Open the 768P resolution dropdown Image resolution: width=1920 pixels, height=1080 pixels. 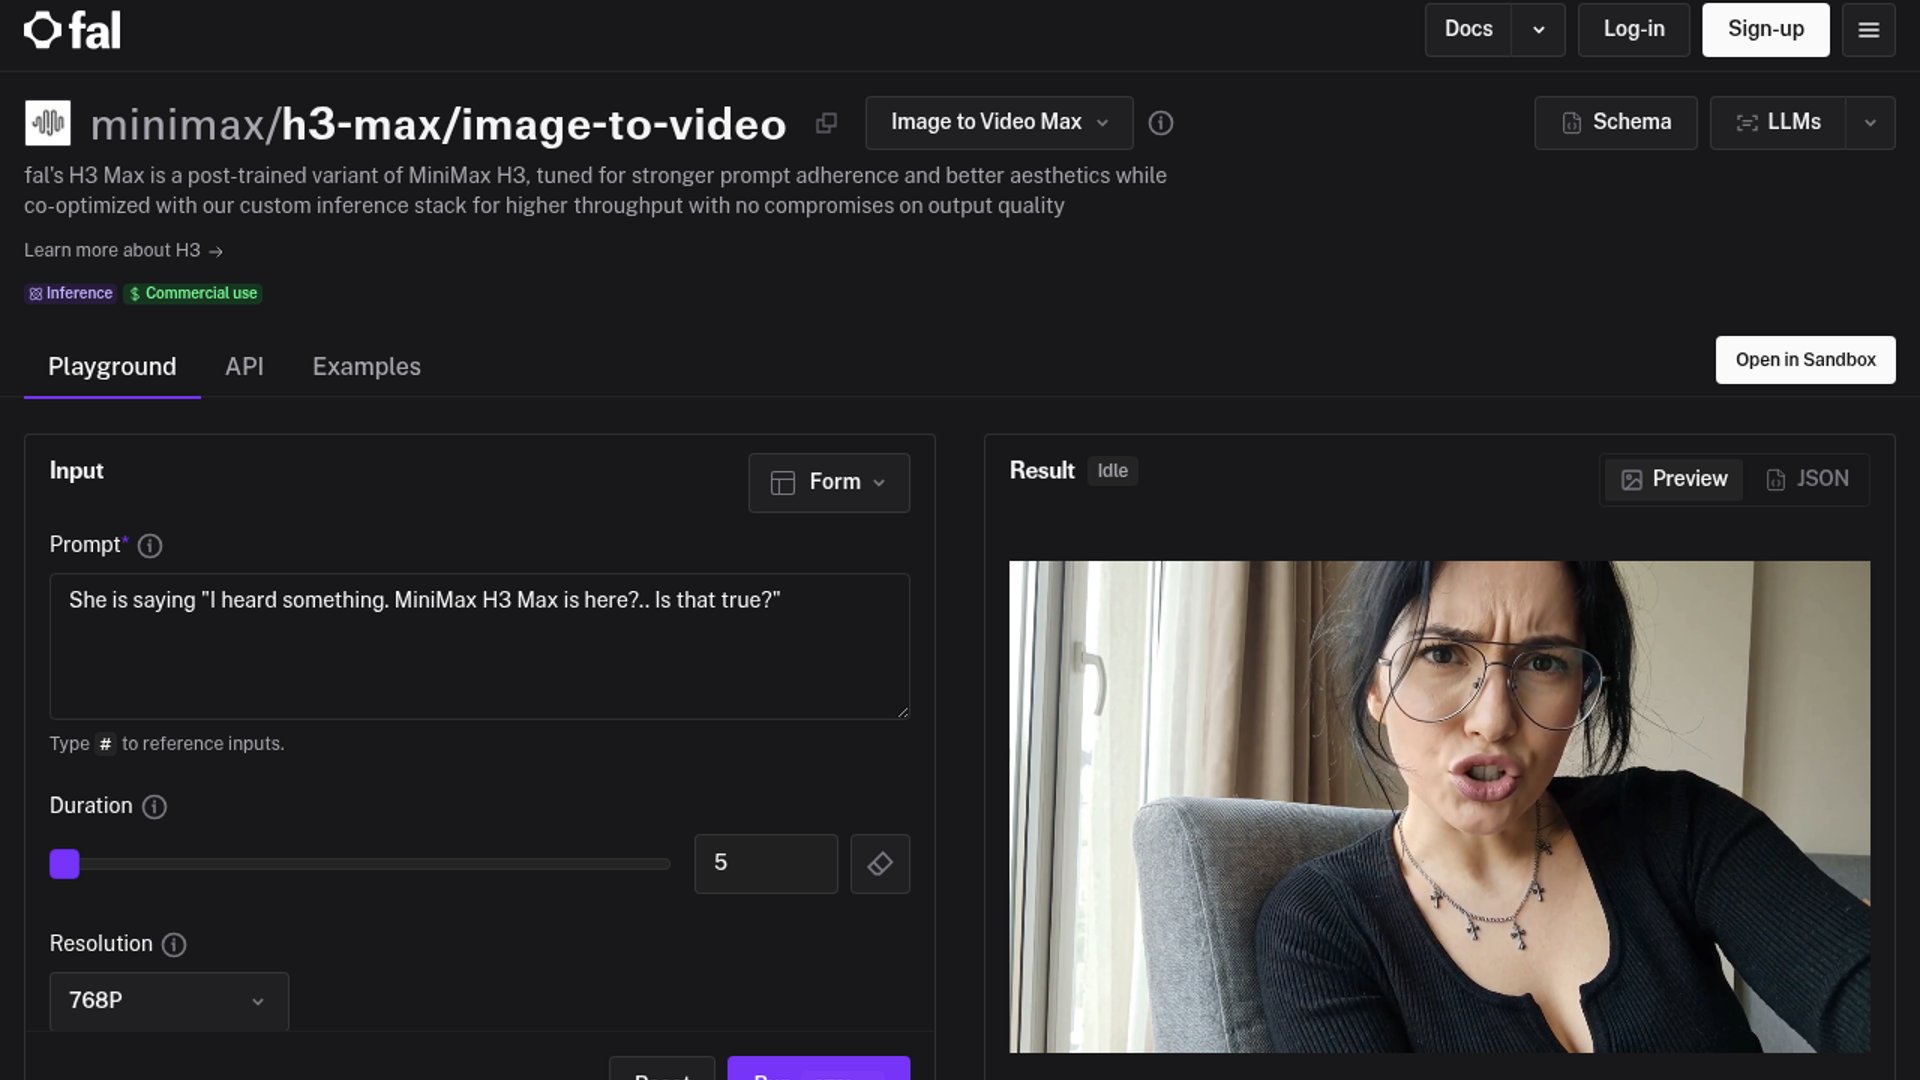[169, 1001]
